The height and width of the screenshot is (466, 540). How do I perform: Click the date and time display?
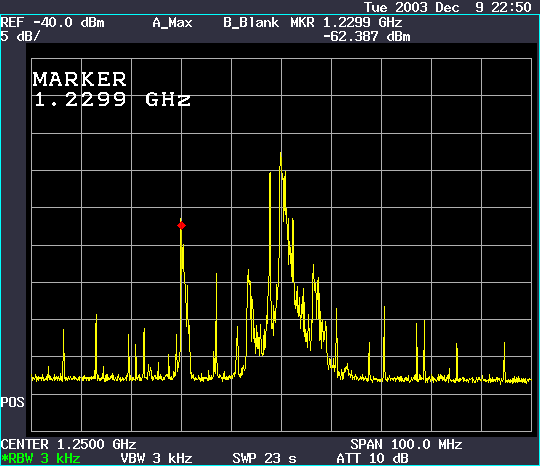click(448, 7)
